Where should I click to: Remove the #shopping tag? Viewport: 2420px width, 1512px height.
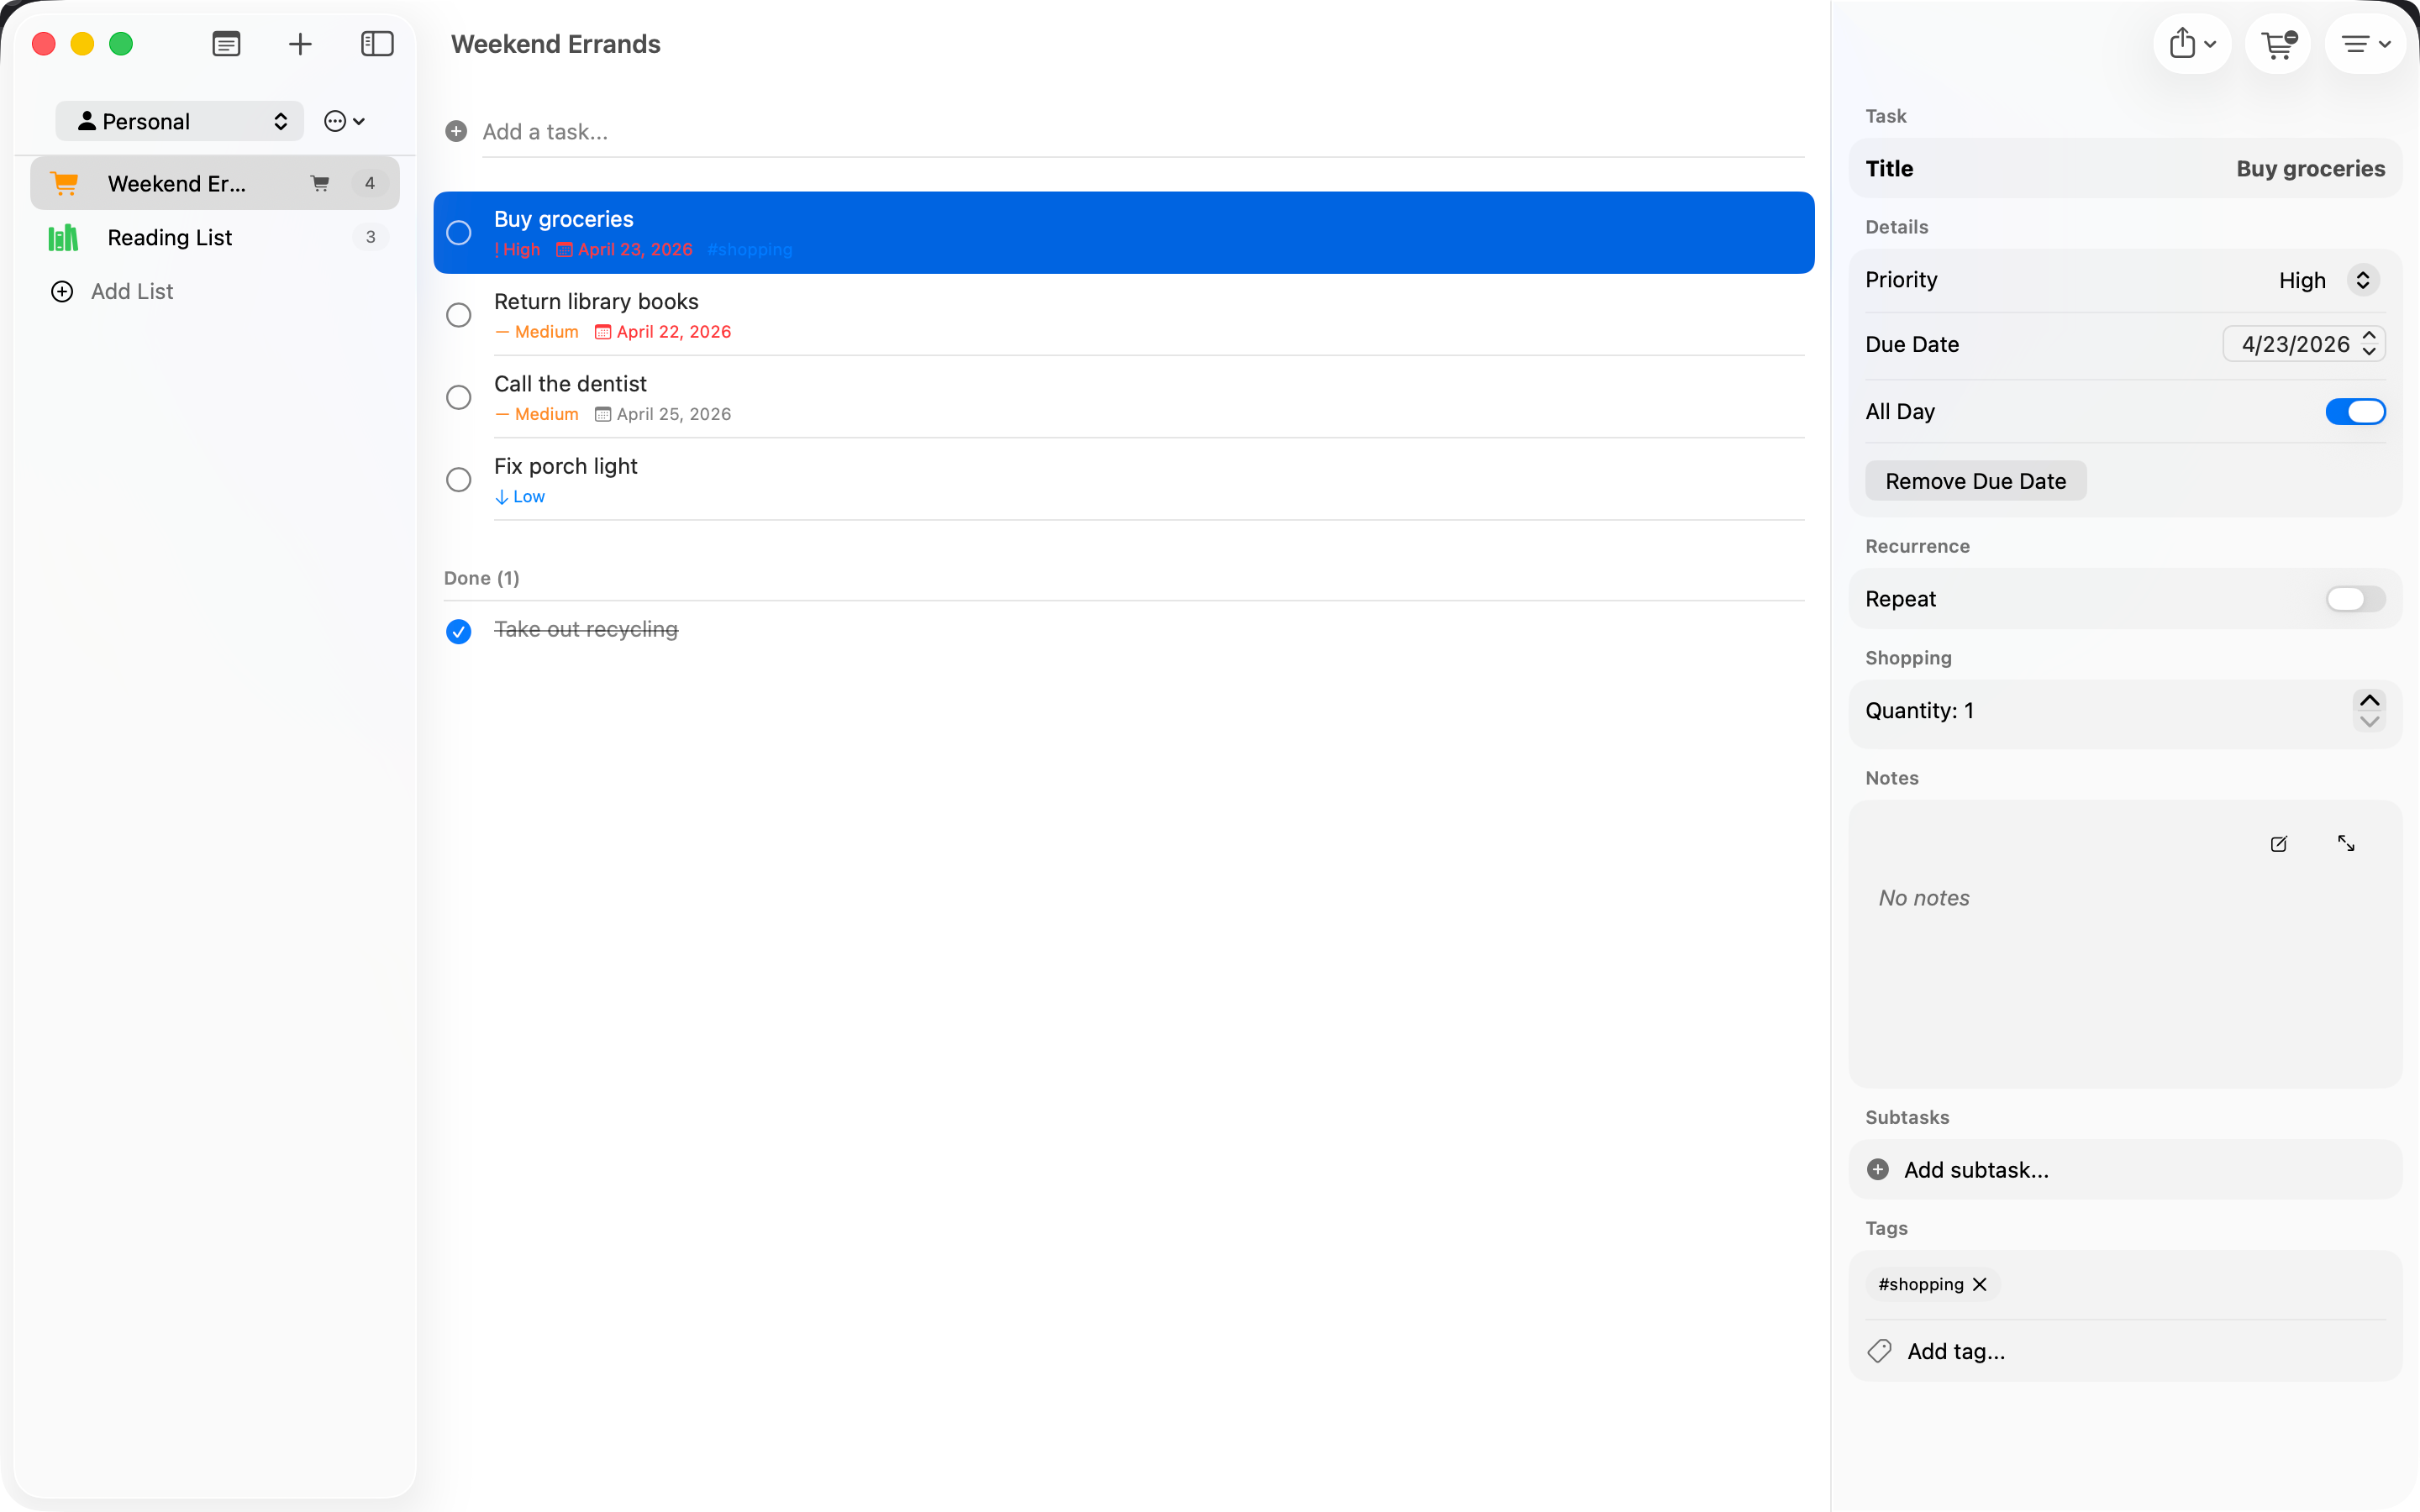(1981, 1284)
